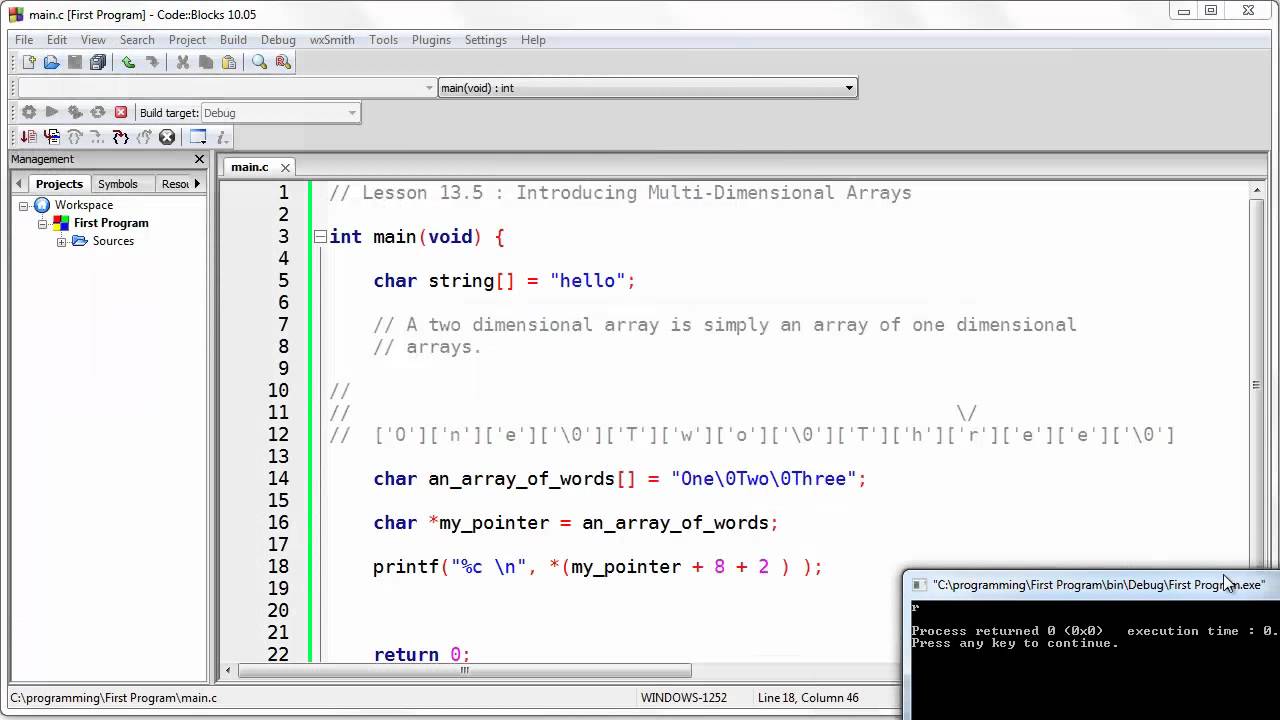Viewport: 1280px width, 720px height.
Task: Open the View menu
Action: coord(93,40)
